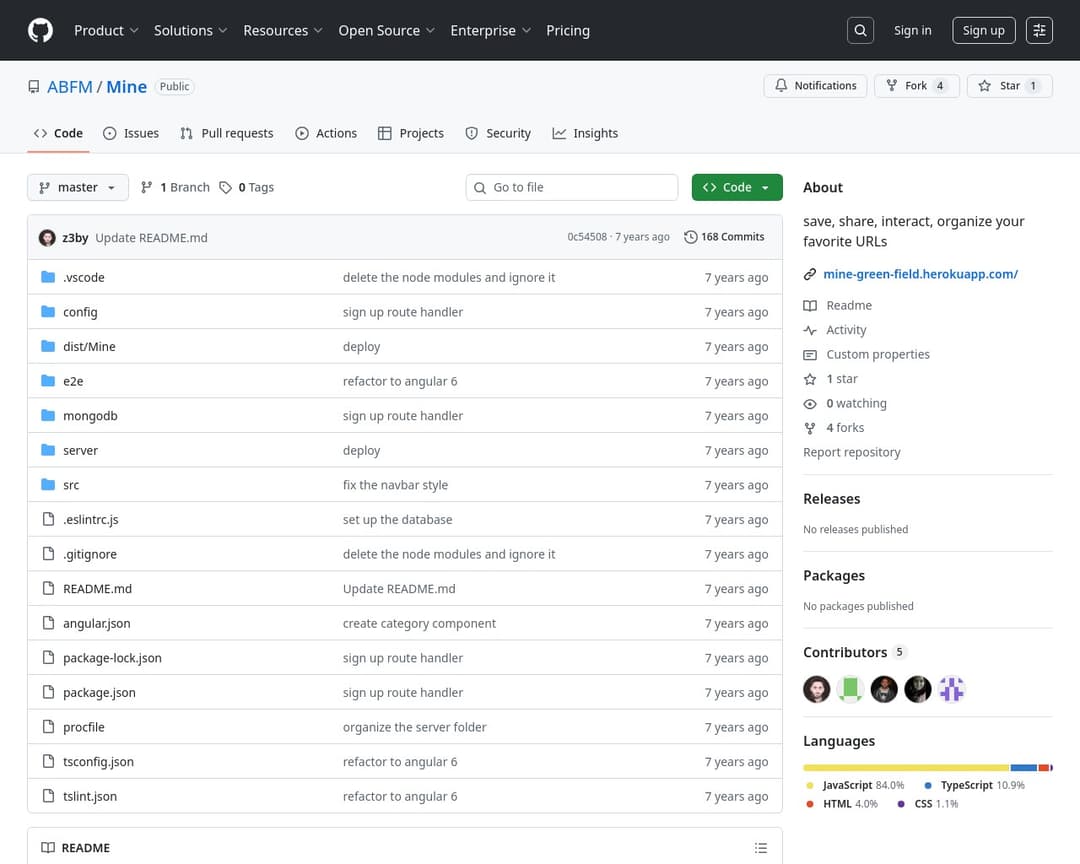1080x864 pixels.
Task: Open the Pull requests tab
Action: coord(227,133)
